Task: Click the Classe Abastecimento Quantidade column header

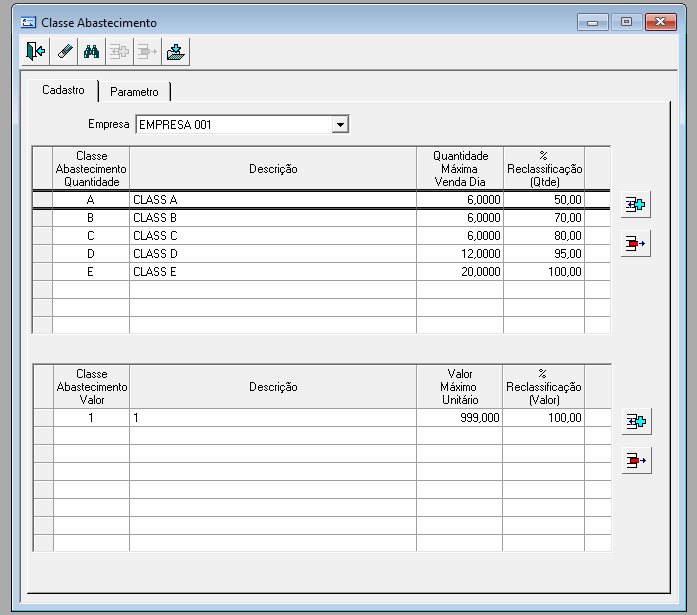Action: 91,169
